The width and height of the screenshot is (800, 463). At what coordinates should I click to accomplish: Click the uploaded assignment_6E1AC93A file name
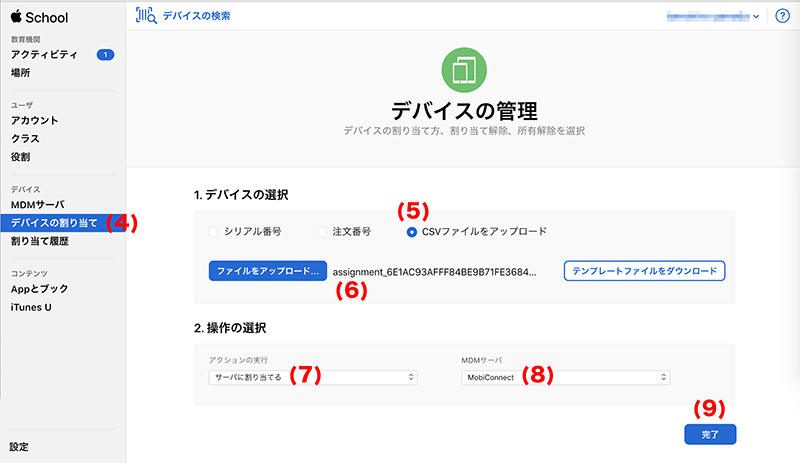[434, 272]
